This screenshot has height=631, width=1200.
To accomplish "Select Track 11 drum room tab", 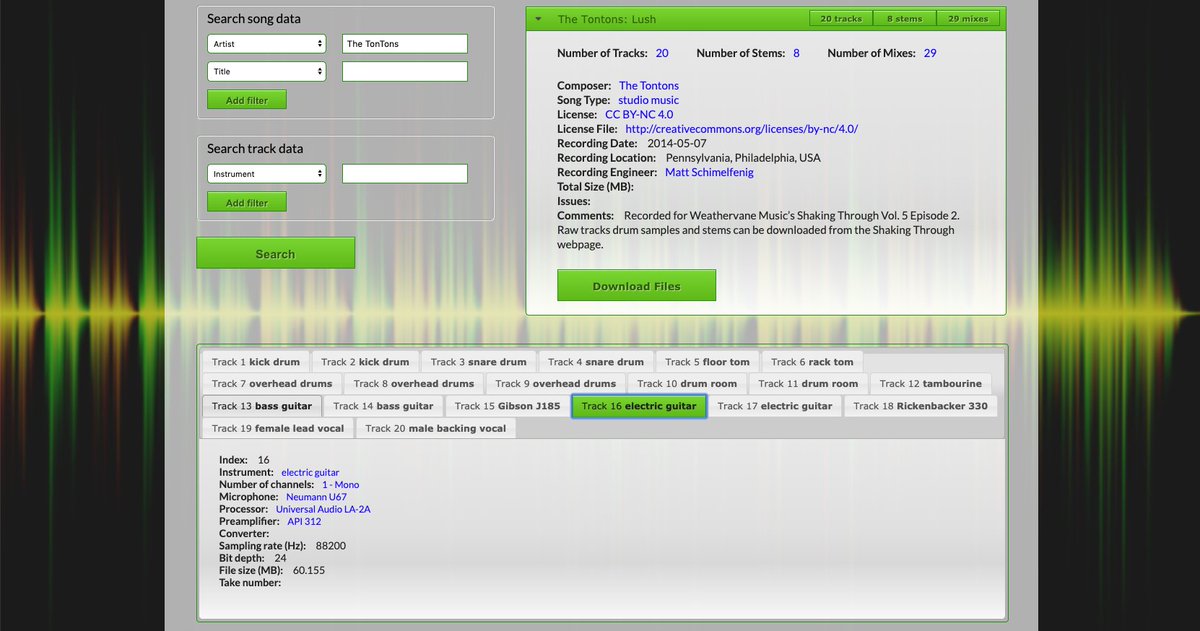I will 808,384.
